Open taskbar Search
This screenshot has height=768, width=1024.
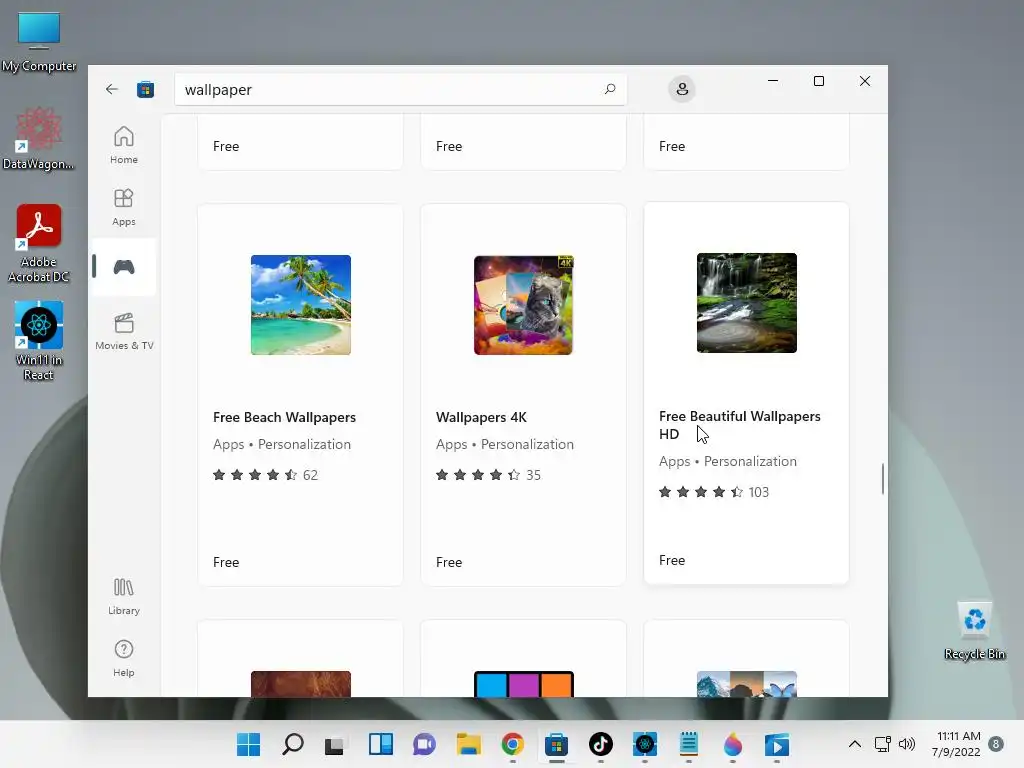(x=293, y=744)
